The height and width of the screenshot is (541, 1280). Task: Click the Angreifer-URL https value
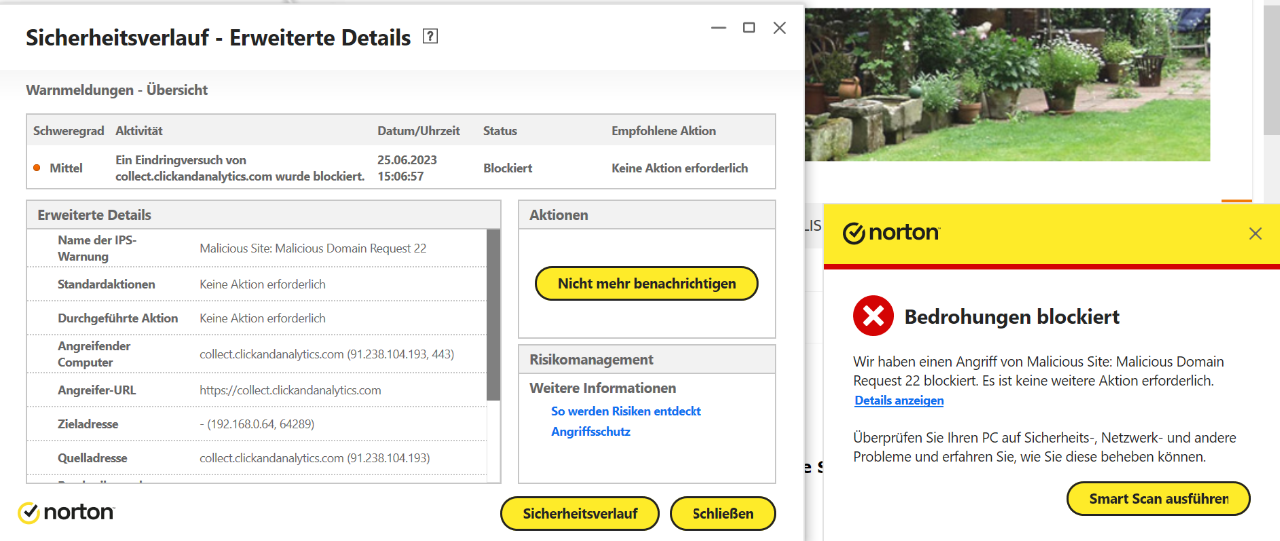pos(290,390)
